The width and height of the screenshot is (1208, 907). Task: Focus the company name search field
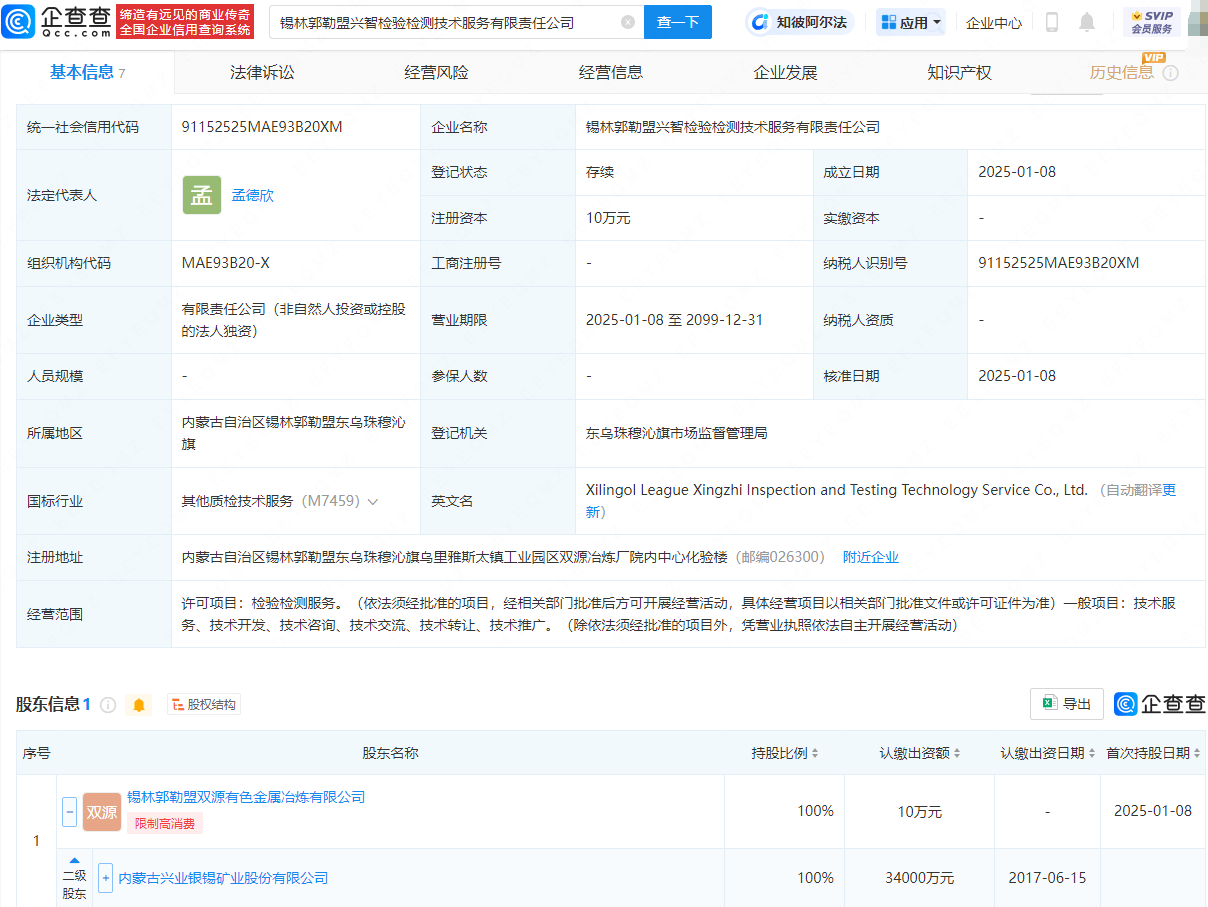pos(445,22)
